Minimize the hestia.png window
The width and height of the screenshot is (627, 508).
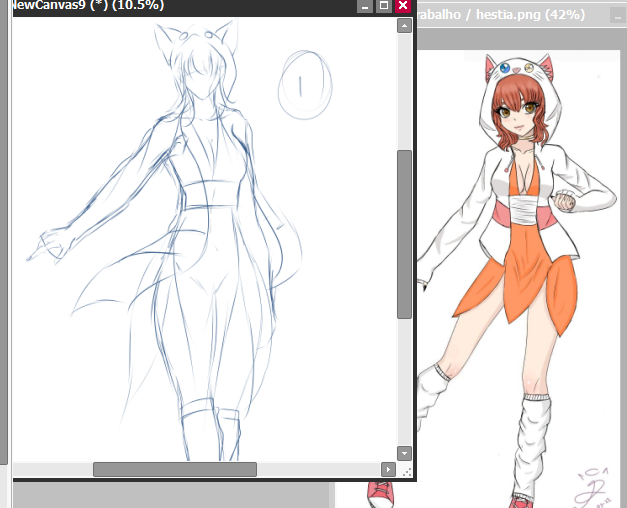click(619, 16)
